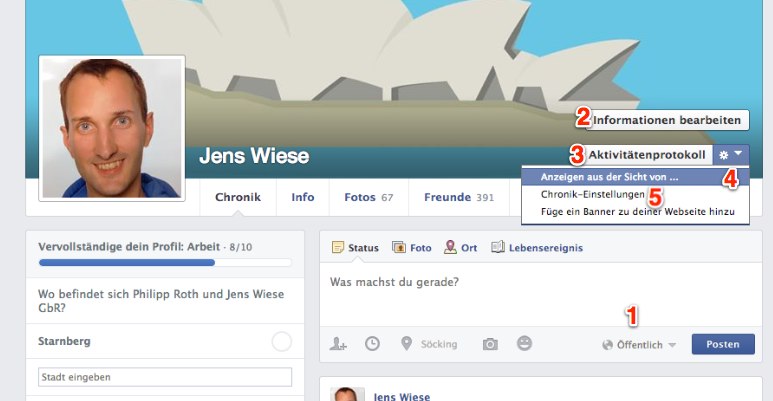Click the location pin icon beside Söcking

click(406, 343)
